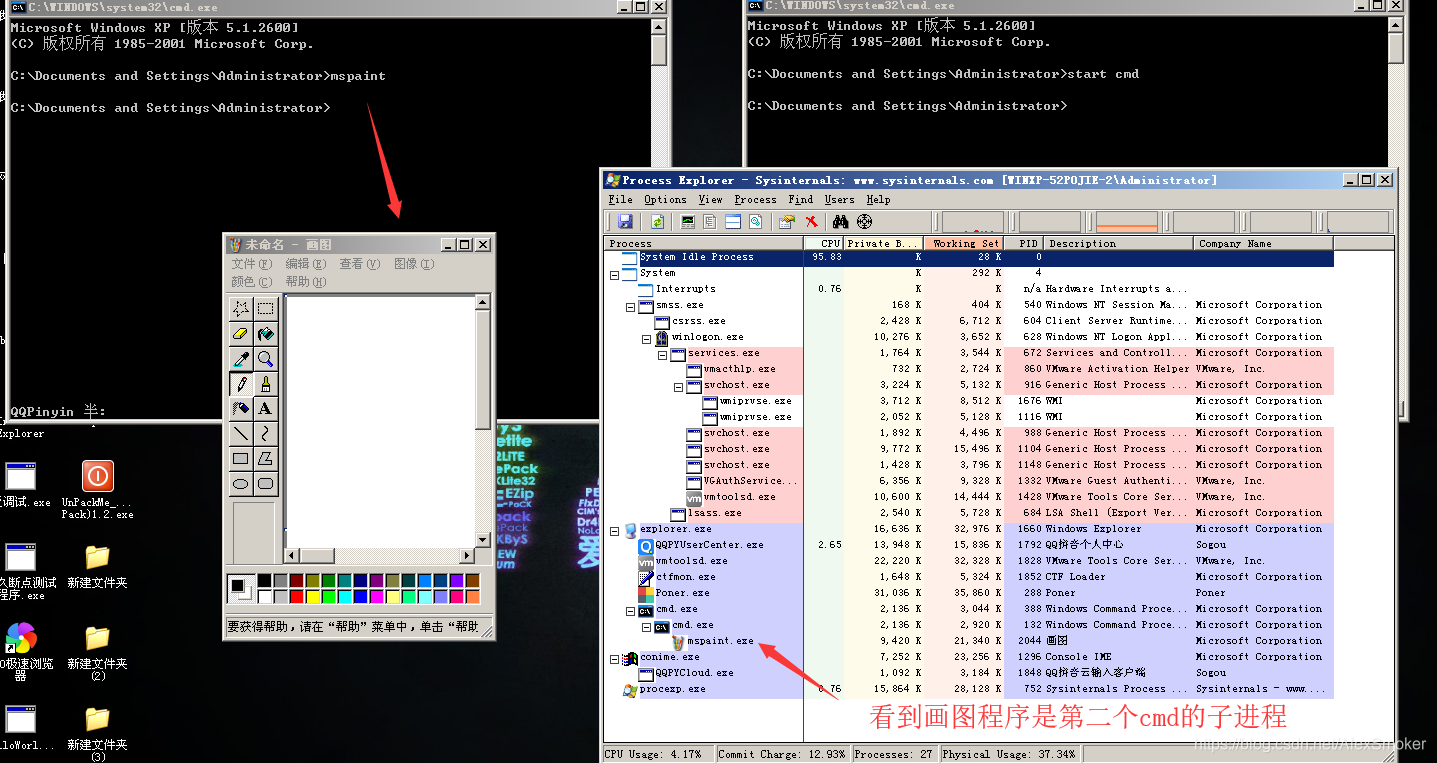This screenshot has width=1437, height=763.
Task: Click Paint's horizontal scrollbar right arrow
Action: point(467,555)
